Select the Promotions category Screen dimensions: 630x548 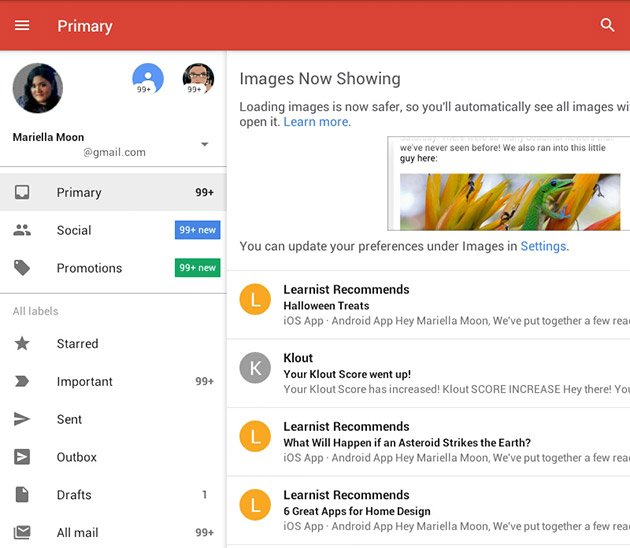89,268
